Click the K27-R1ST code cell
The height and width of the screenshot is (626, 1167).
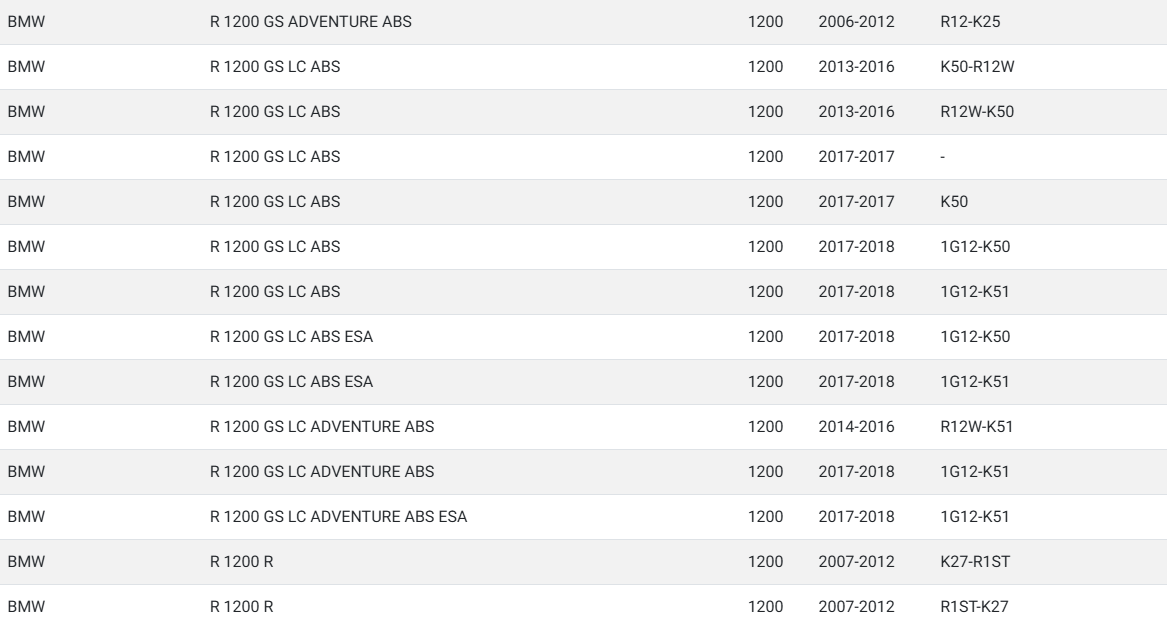click(x=975, y=562)
